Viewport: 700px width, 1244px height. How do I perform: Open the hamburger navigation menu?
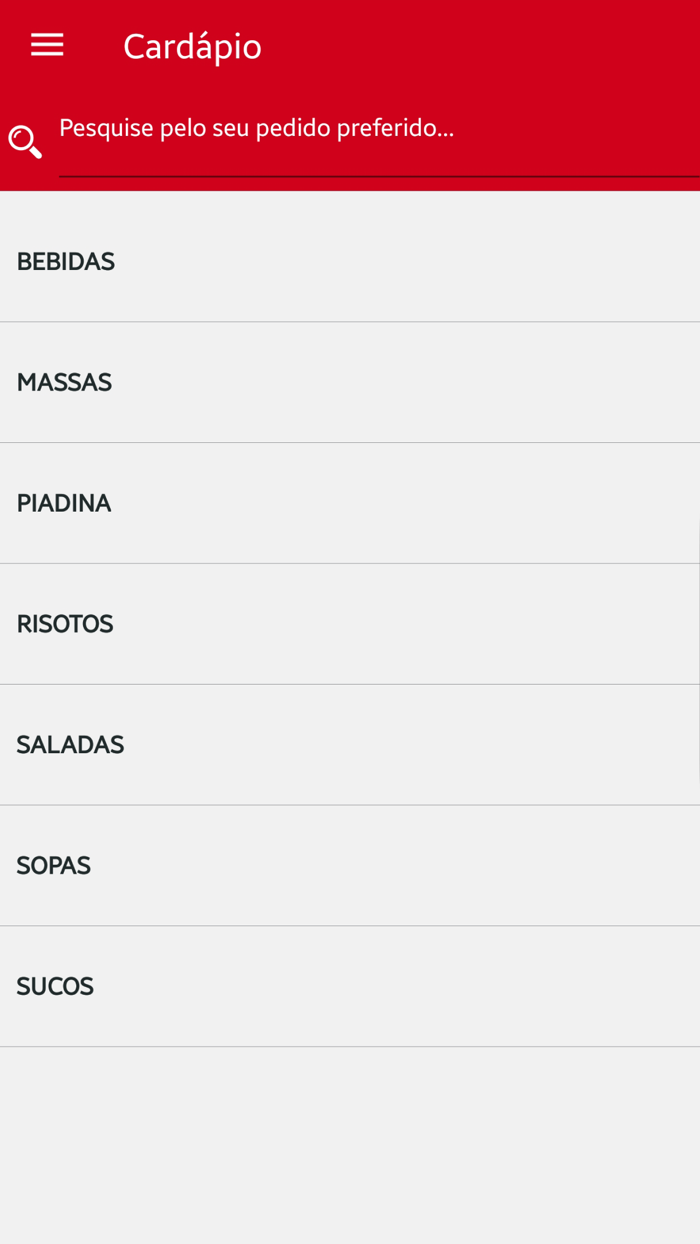(x=47, y=45)
